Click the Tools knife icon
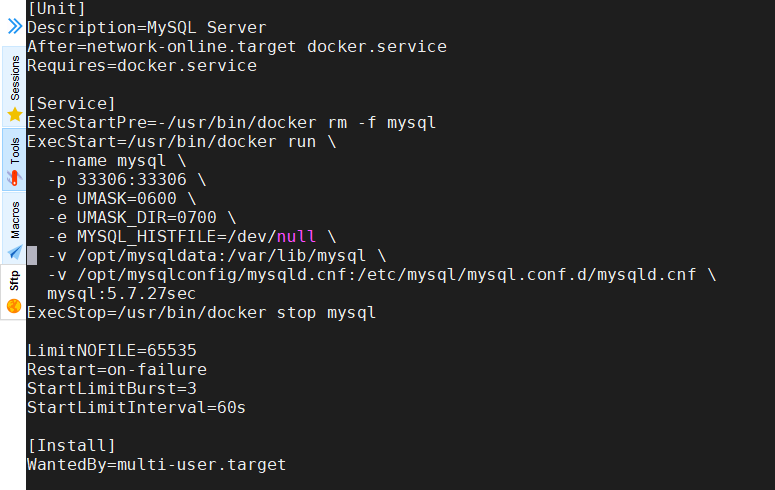The image size is (775, 490). click(14, 178)
